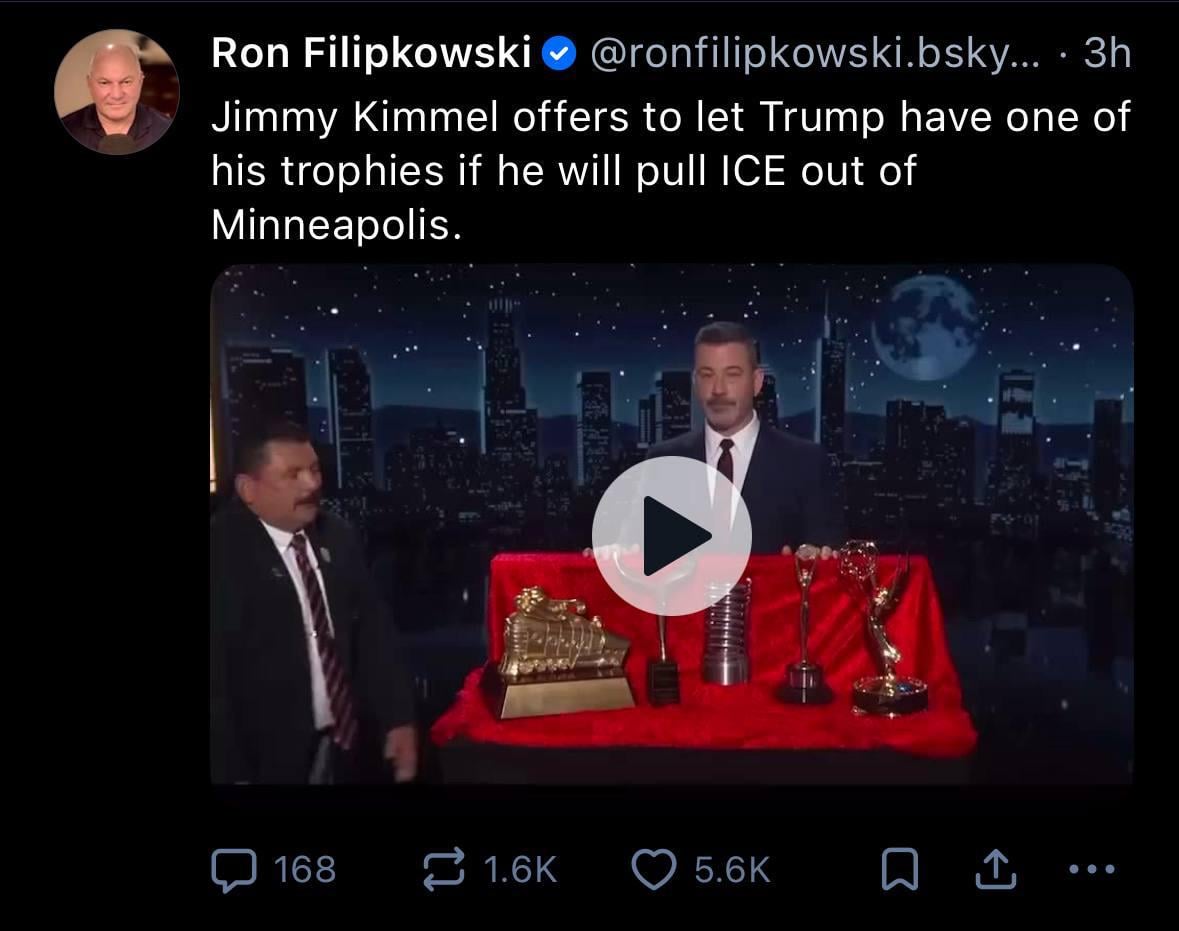
Task: View the 5.6K likes count
Action: point(732,870)
